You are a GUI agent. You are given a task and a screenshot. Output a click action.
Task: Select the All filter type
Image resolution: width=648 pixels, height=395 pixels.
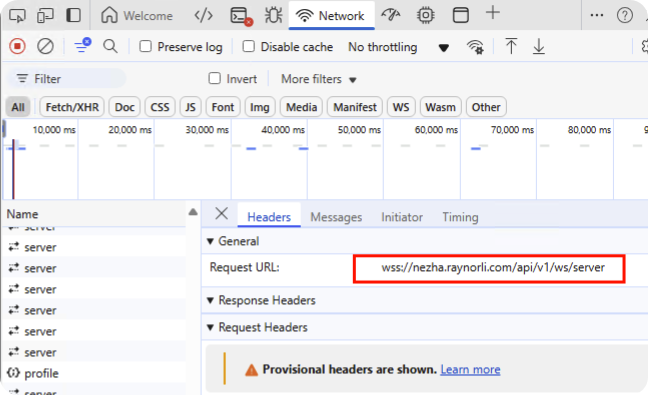click(18, 107)
